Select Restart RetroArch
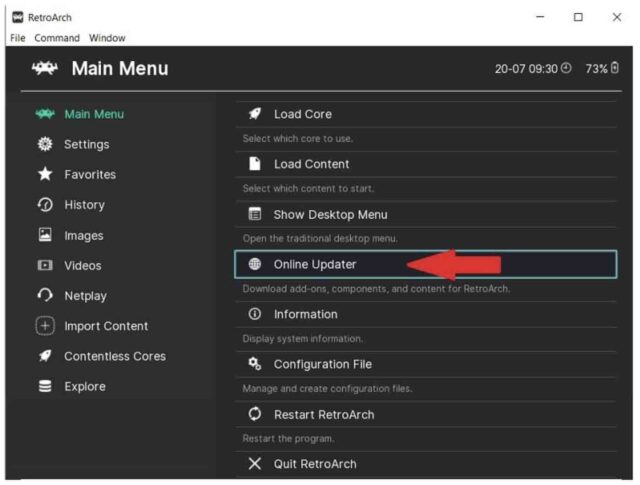Screen dimensions: 640x485 [323, 414]
